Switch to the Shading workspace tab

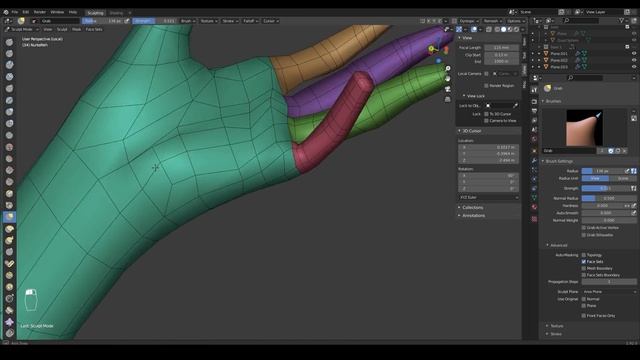[116, 13]
